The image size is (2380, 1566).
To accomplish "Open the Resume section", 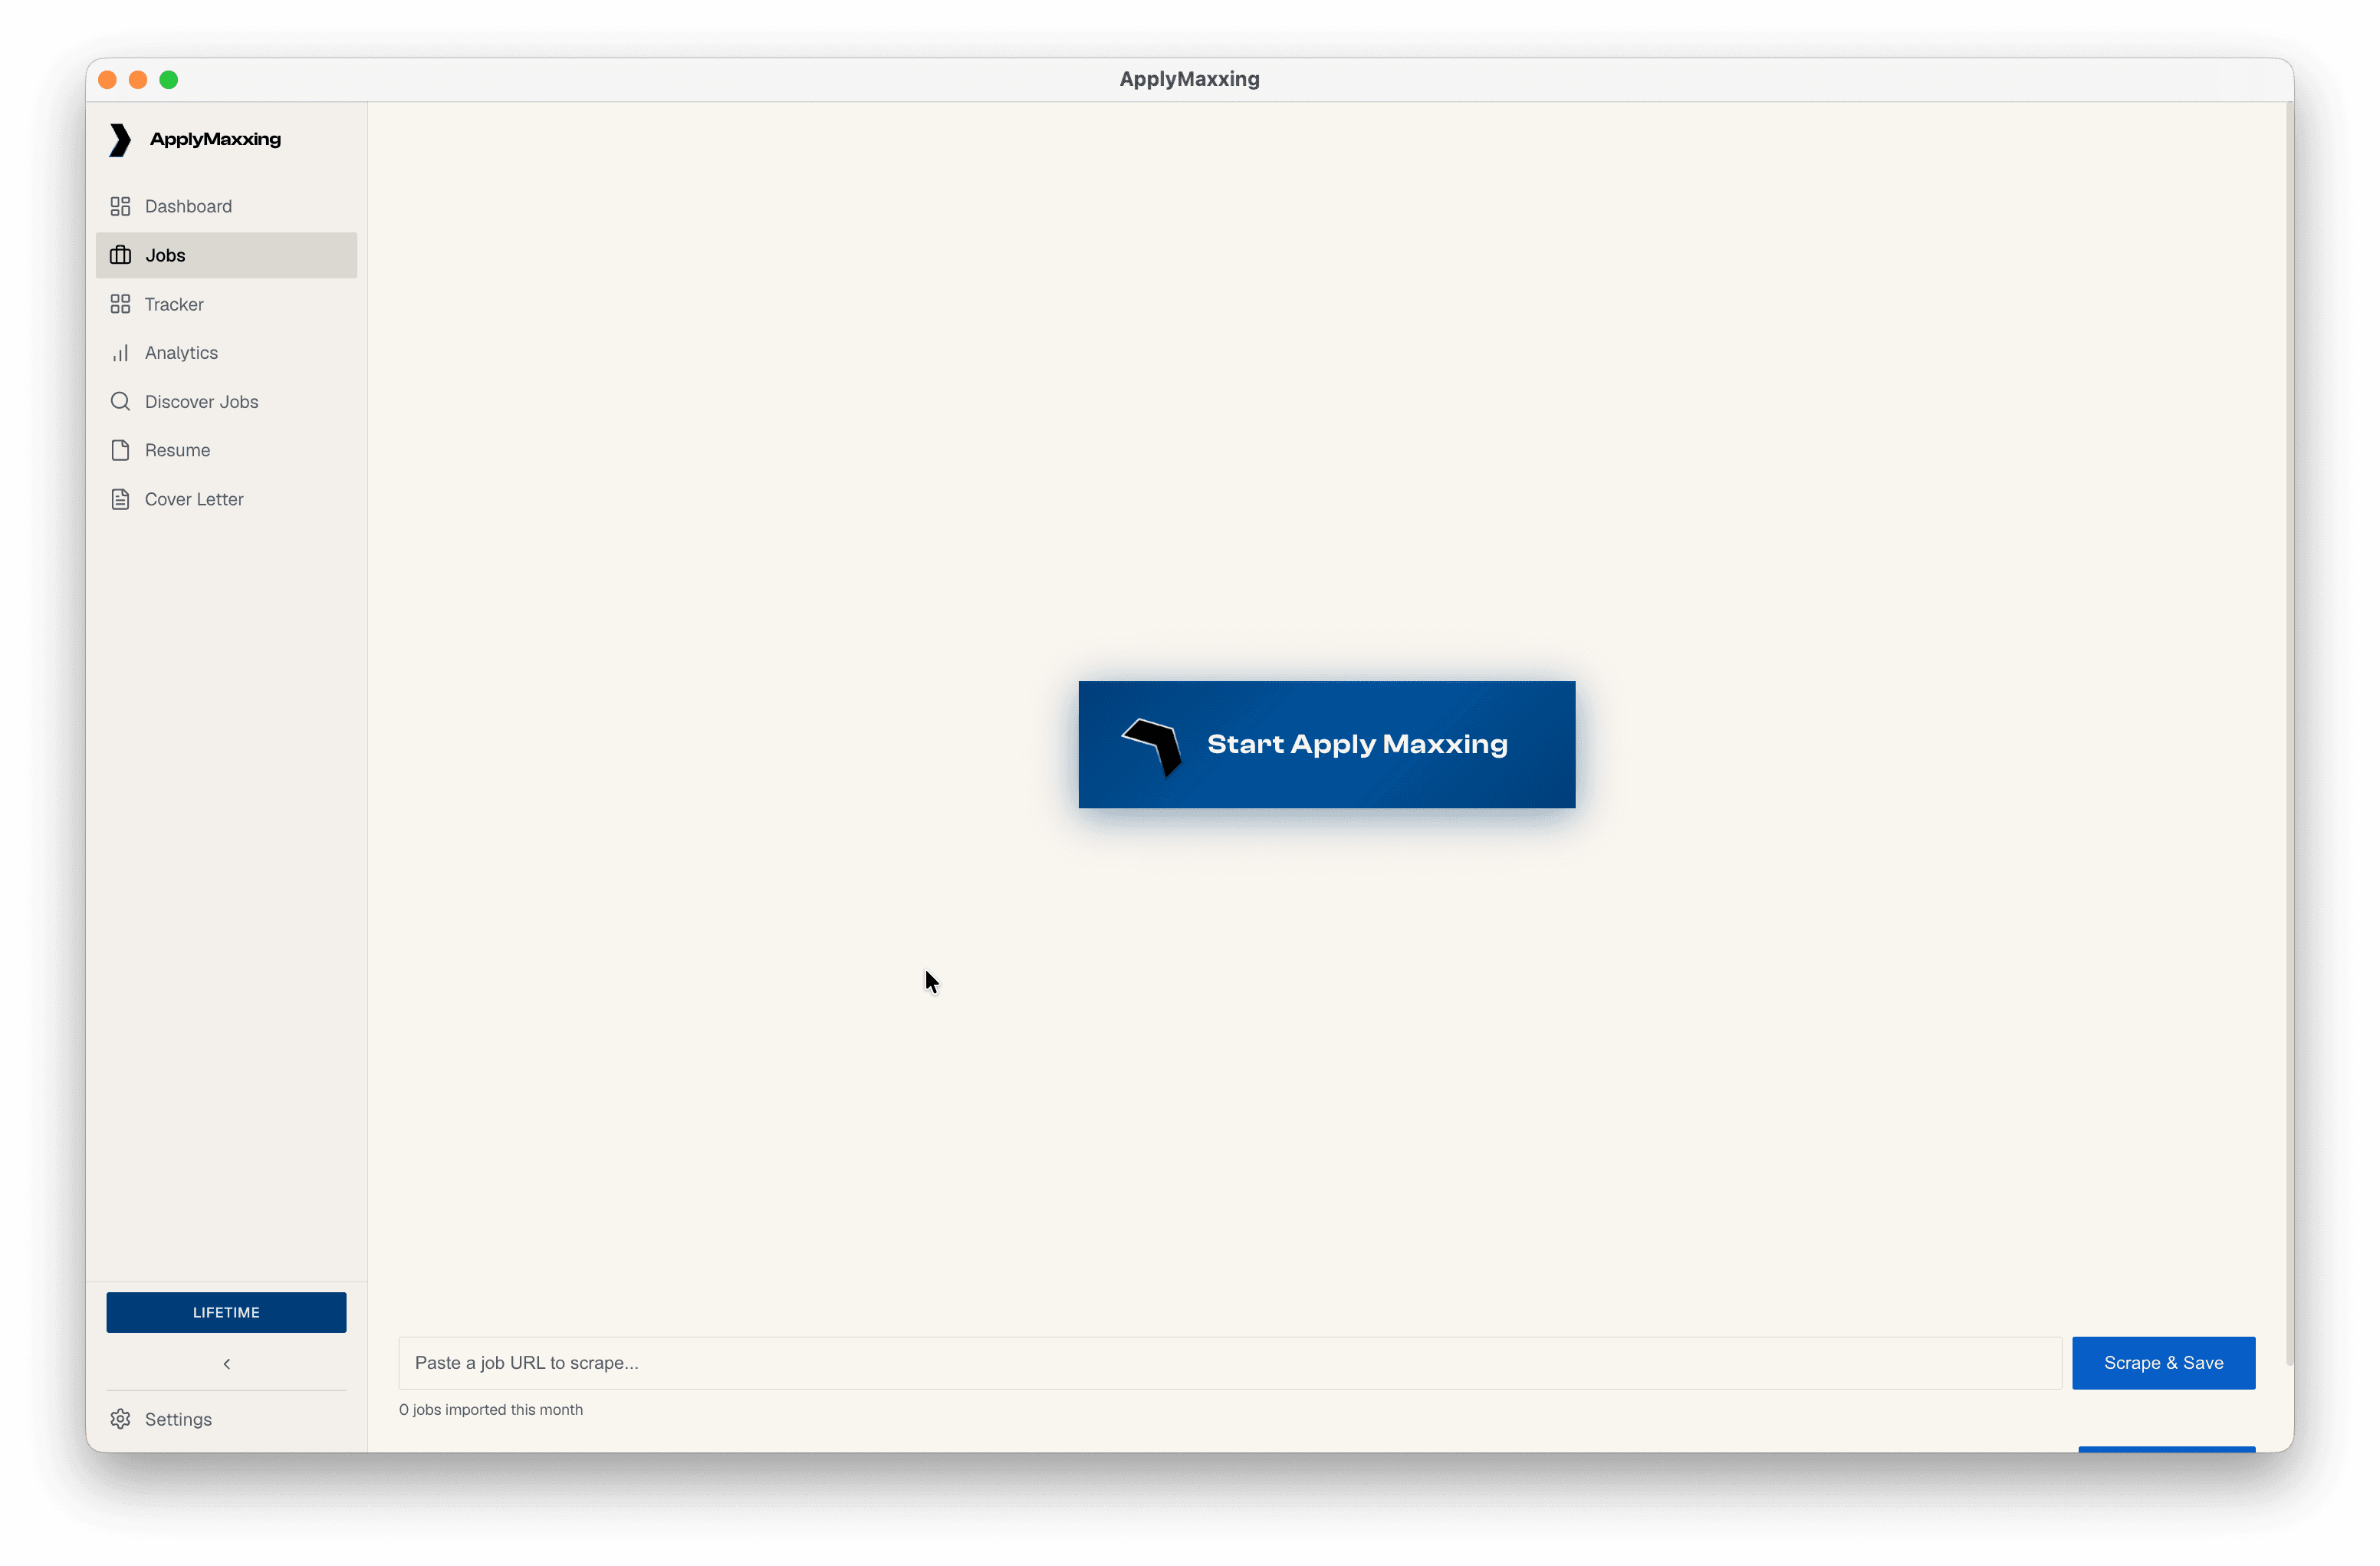I will coord(226,450).
